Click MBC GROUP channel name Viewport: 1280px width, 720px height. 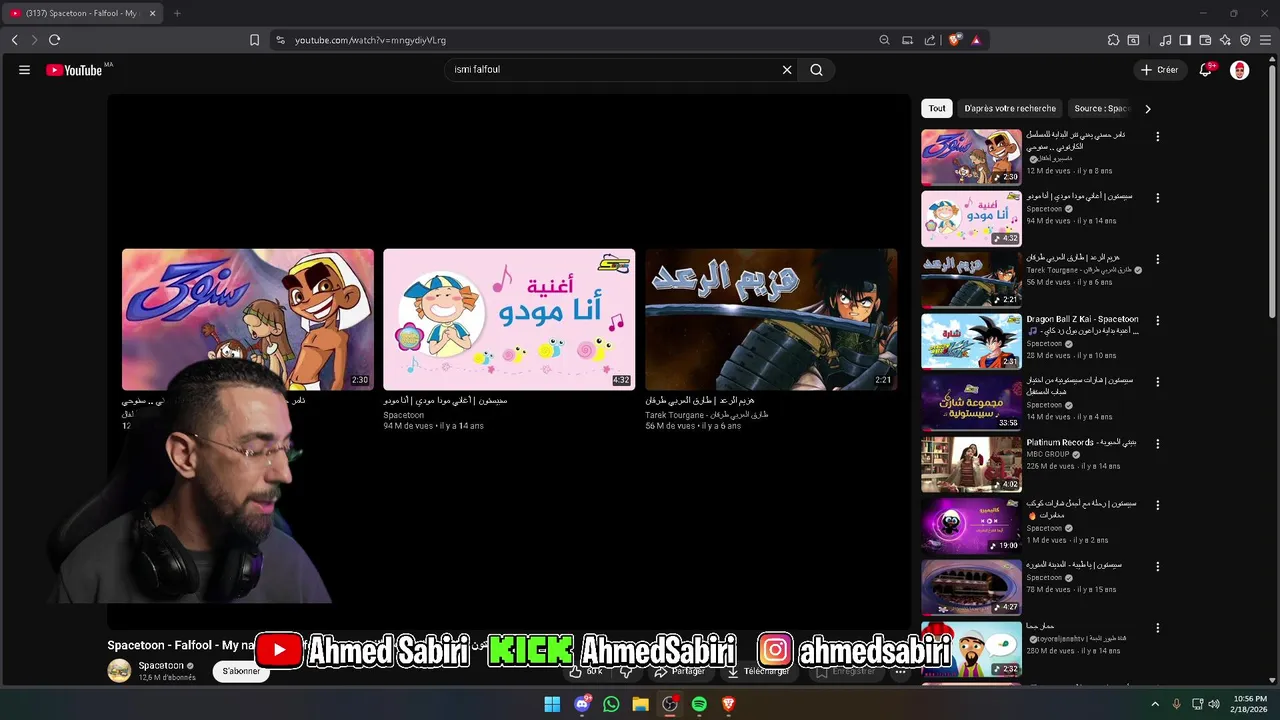coord(1050,454)
